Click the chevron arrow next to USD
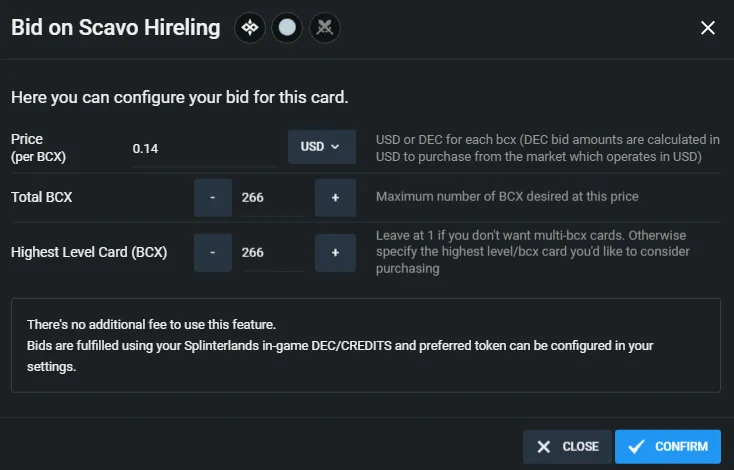The width and height of the screenshot is (734, 470). click(335, 147)
